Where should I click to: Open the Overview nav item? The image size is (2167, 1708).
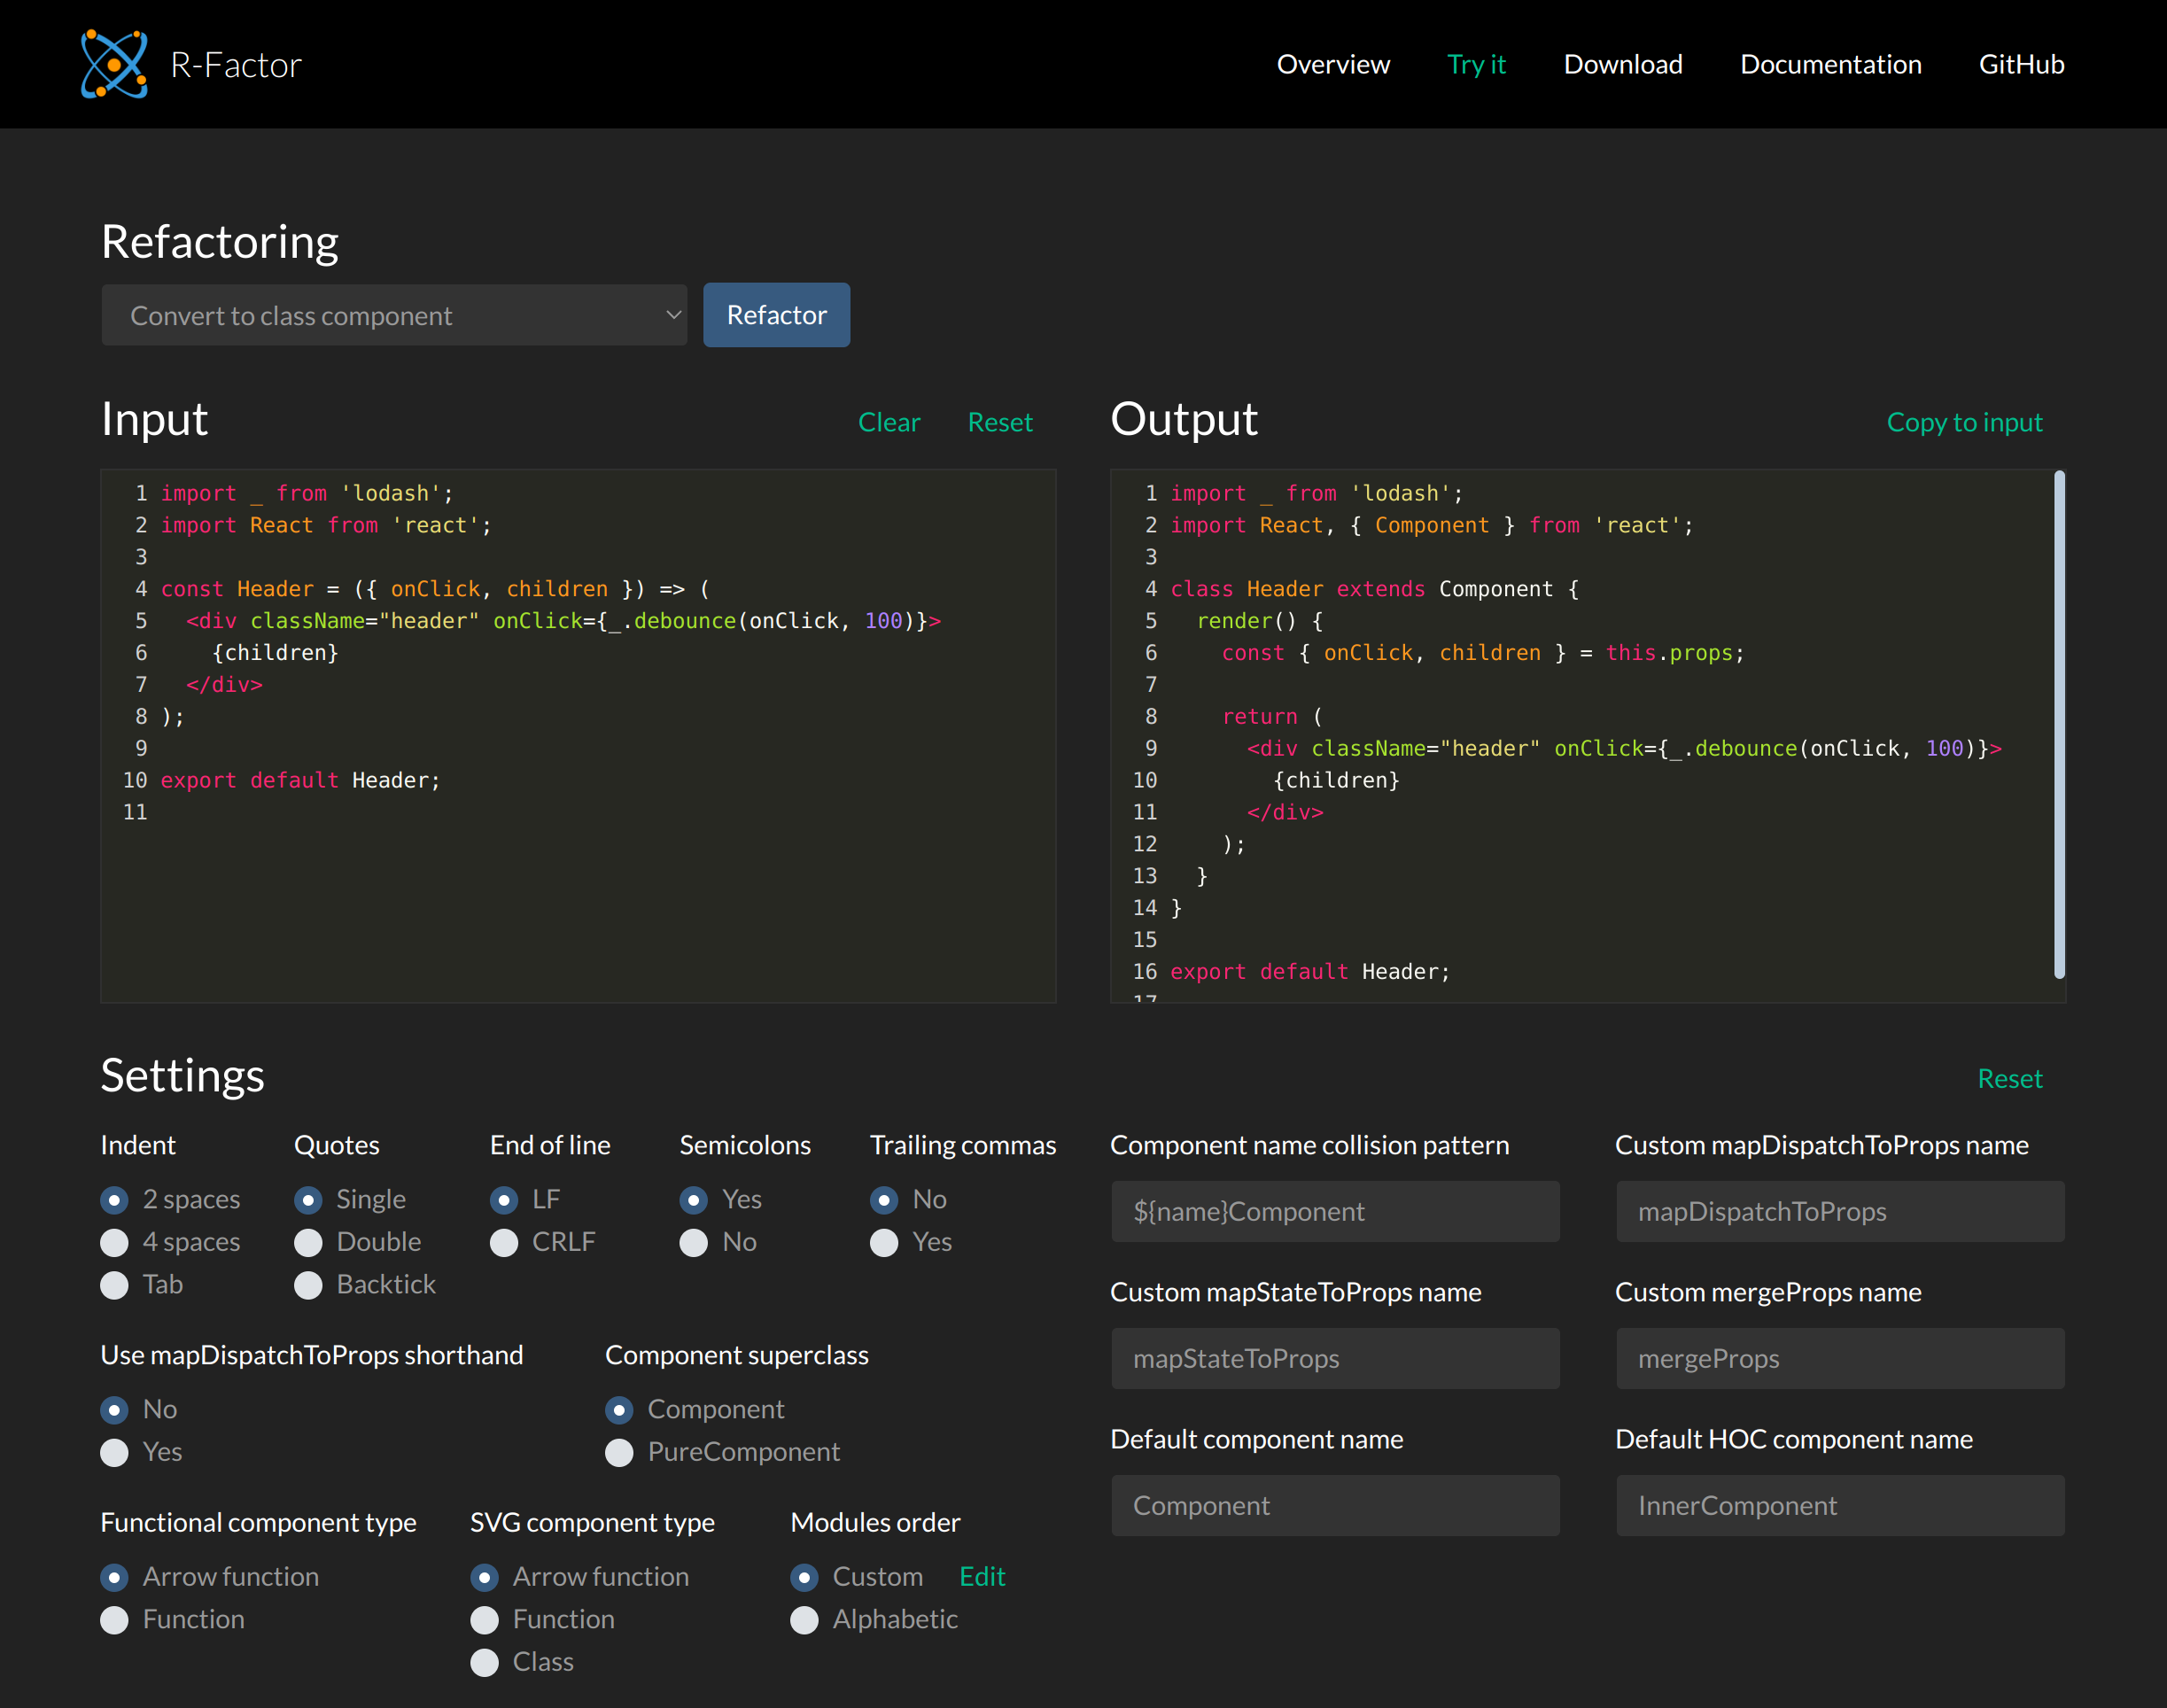pyautogui.click(x=1333, y=64)
